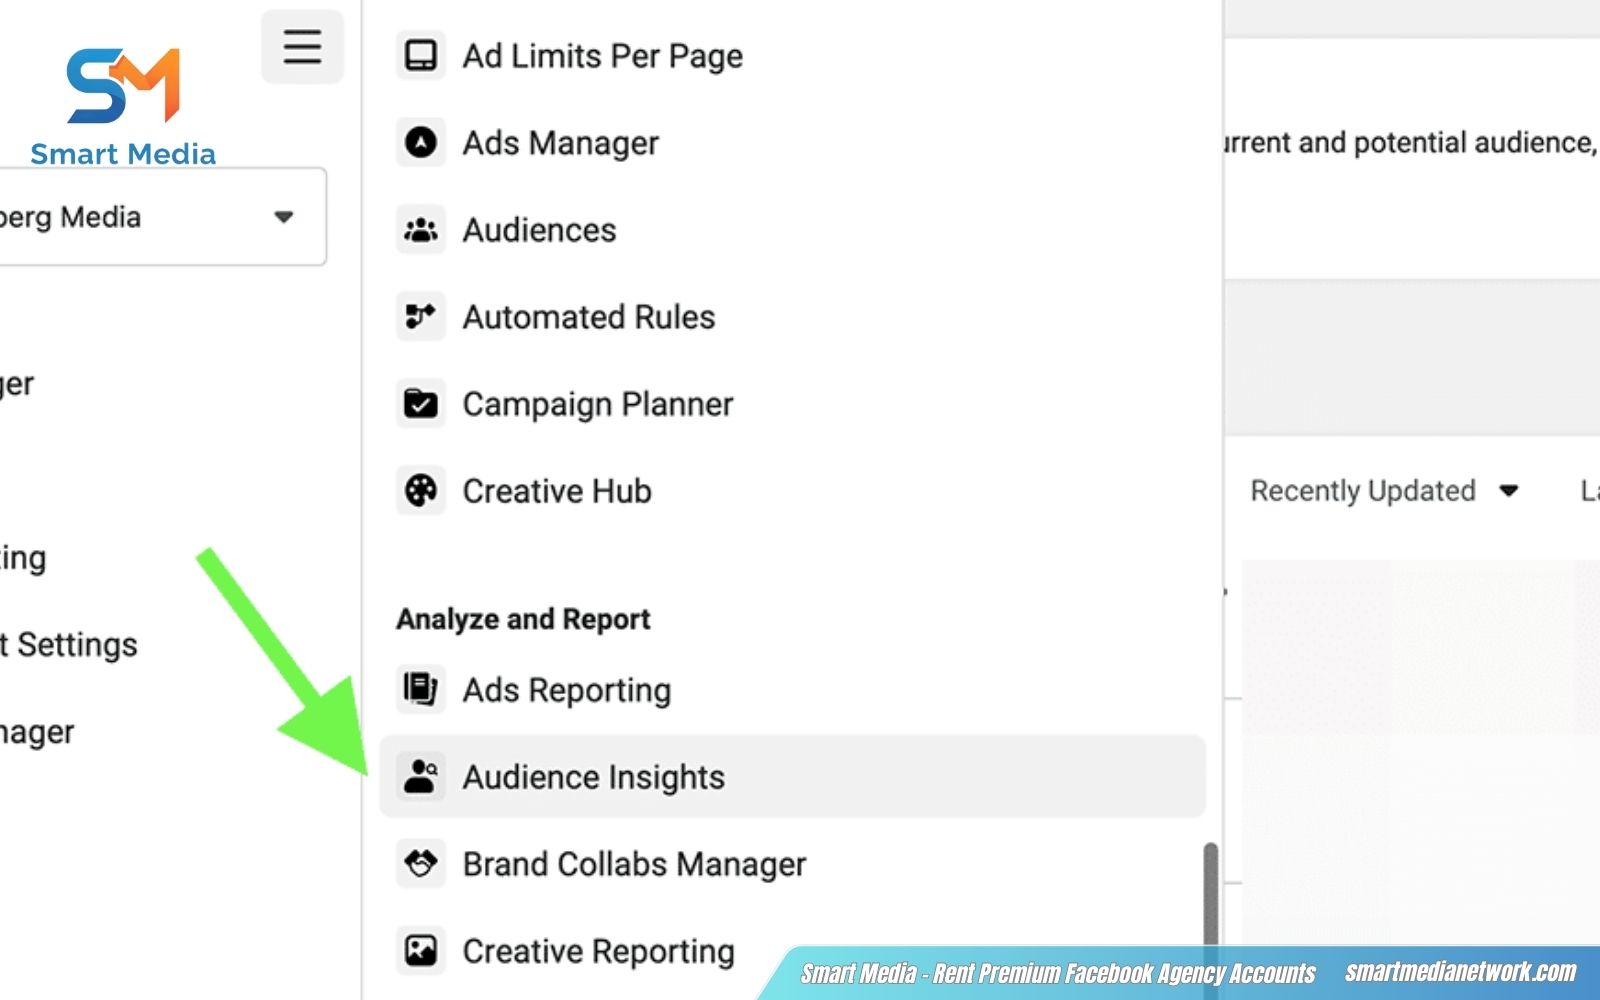This screenshot has height=1000, width=1600.
Task: Select Audience Insights from the menu
Action: [x=593, y=777]
